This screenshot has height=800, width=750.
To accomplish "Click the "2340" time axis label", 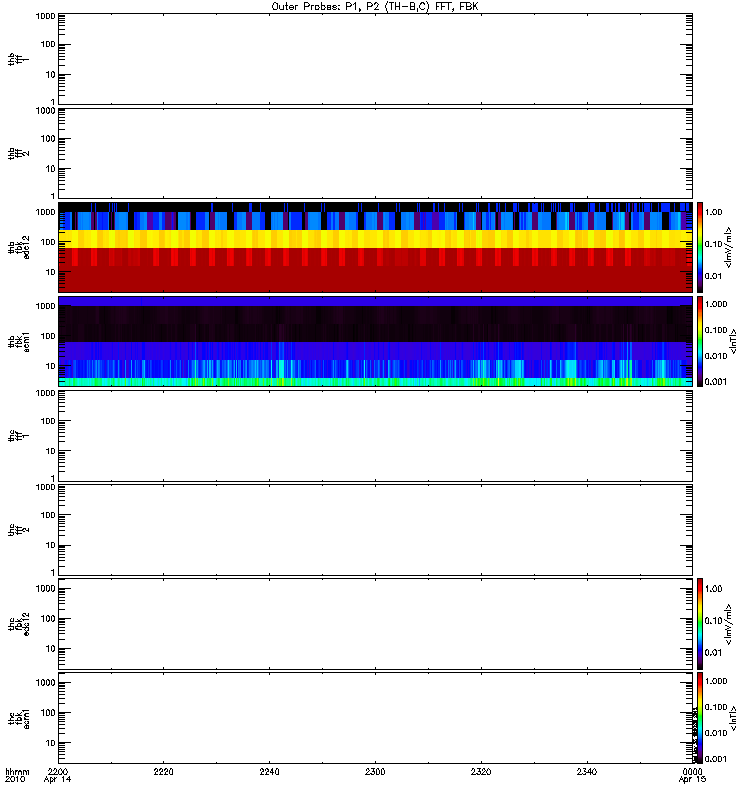I will [587, 771].
